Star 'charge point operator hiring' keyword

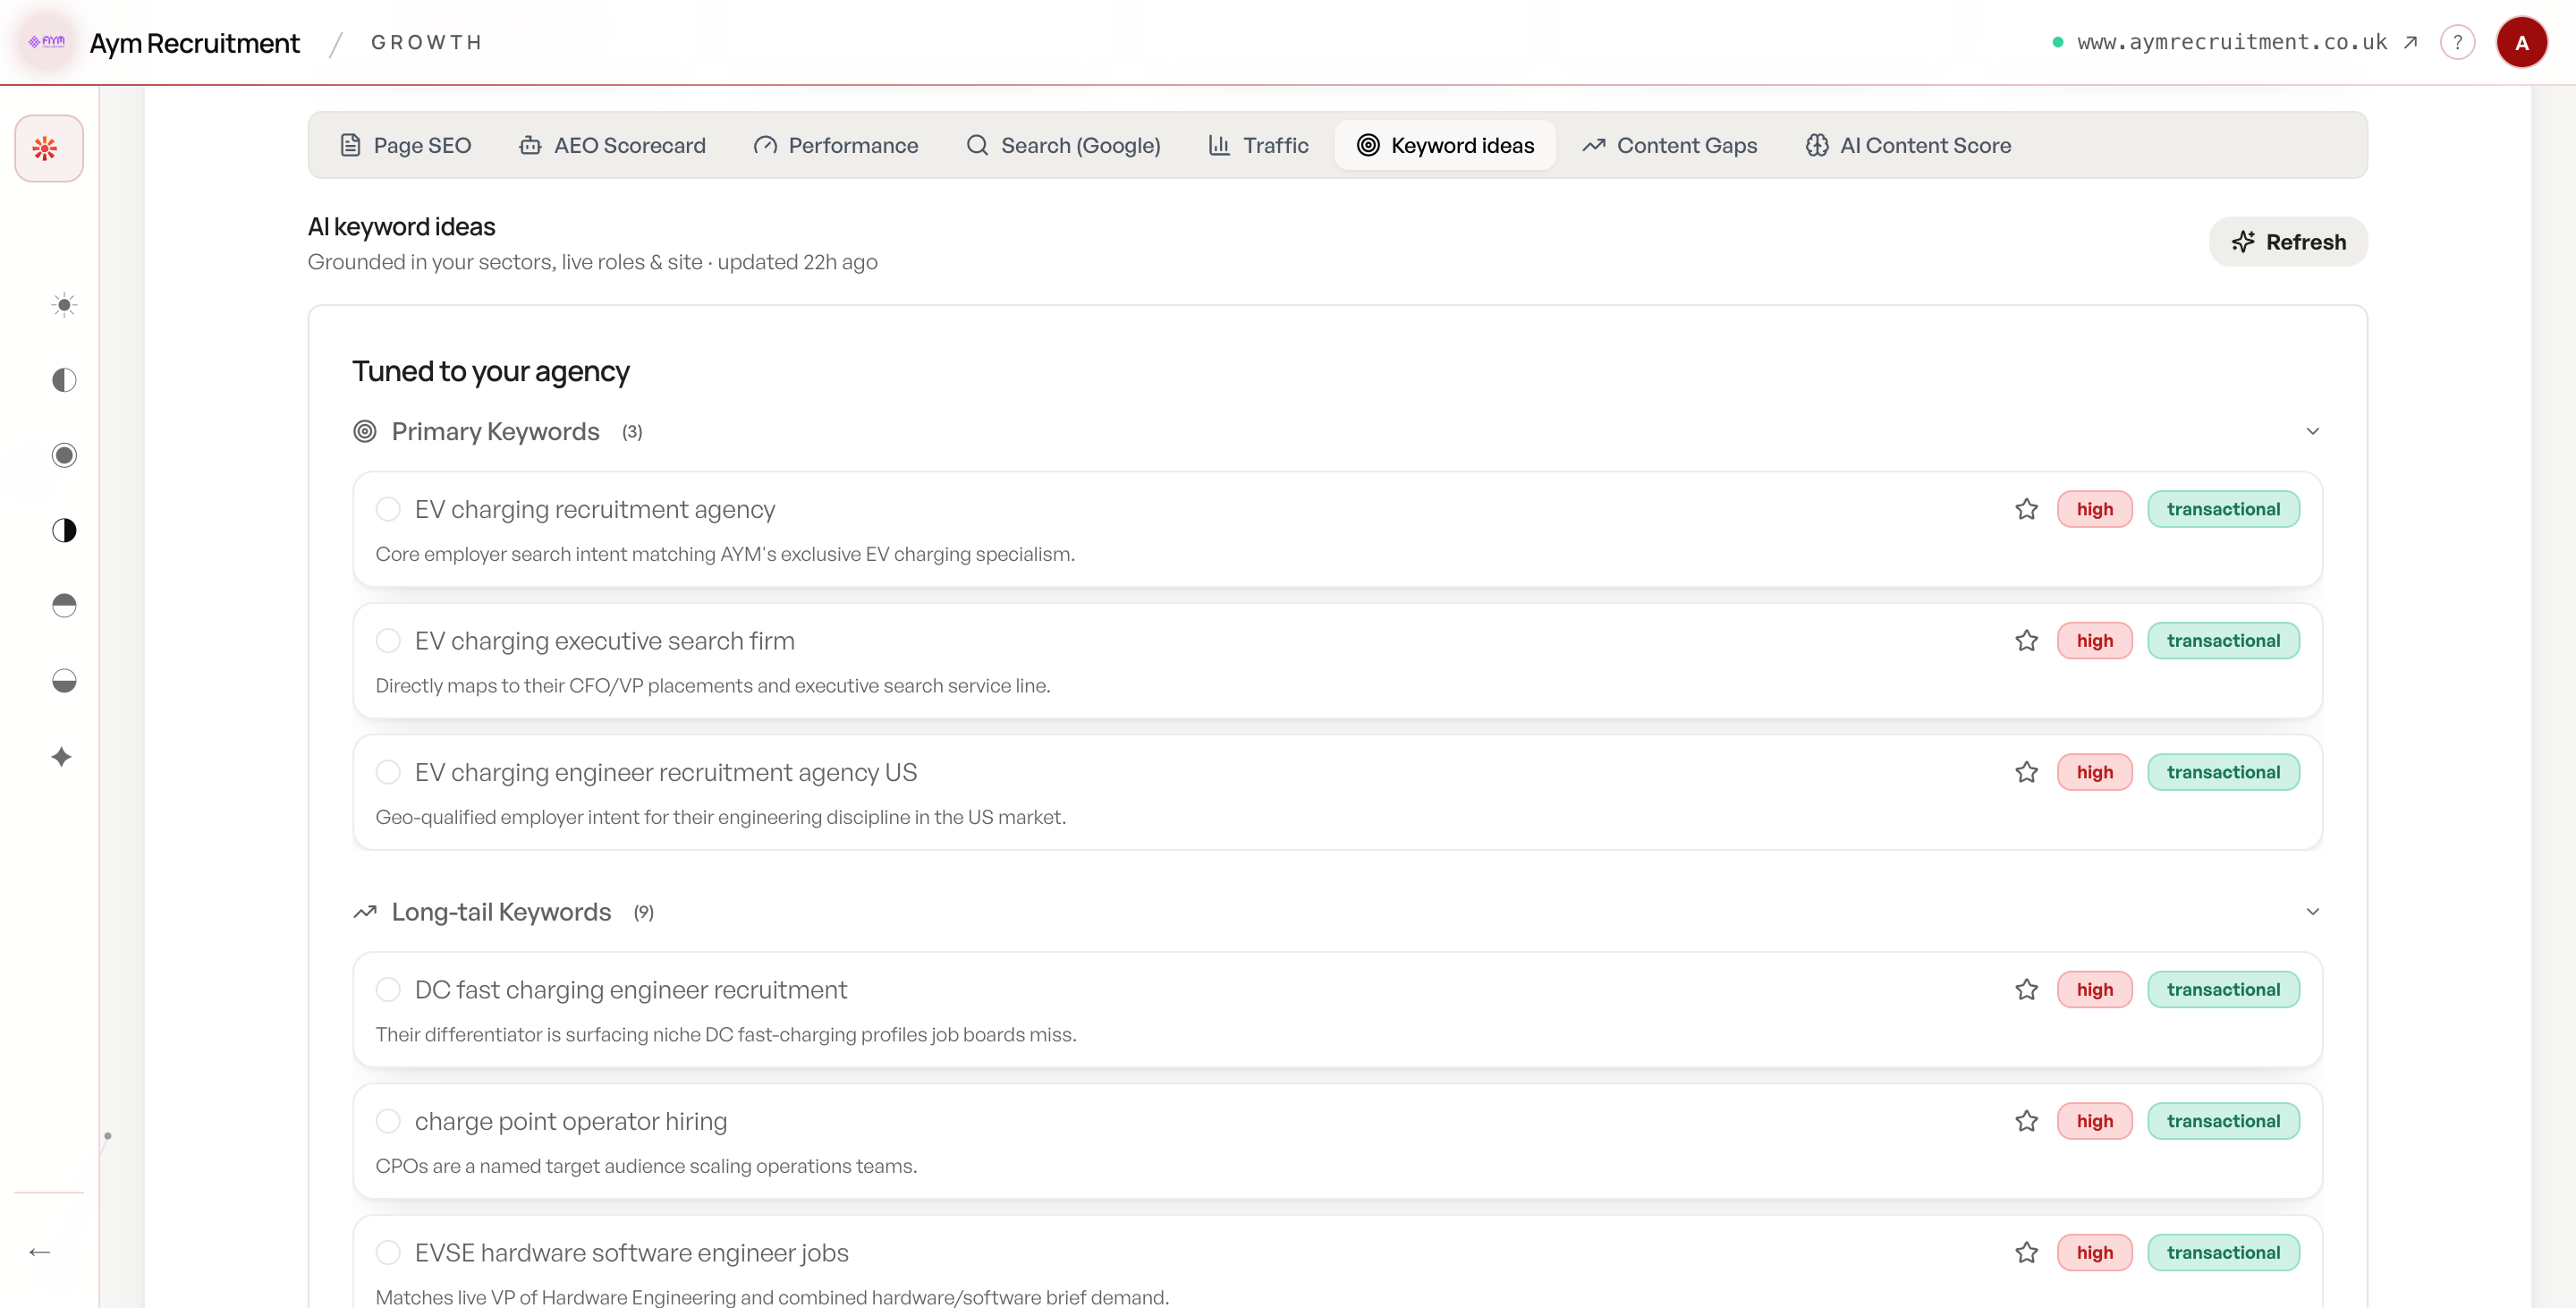click(2027, 1121)
